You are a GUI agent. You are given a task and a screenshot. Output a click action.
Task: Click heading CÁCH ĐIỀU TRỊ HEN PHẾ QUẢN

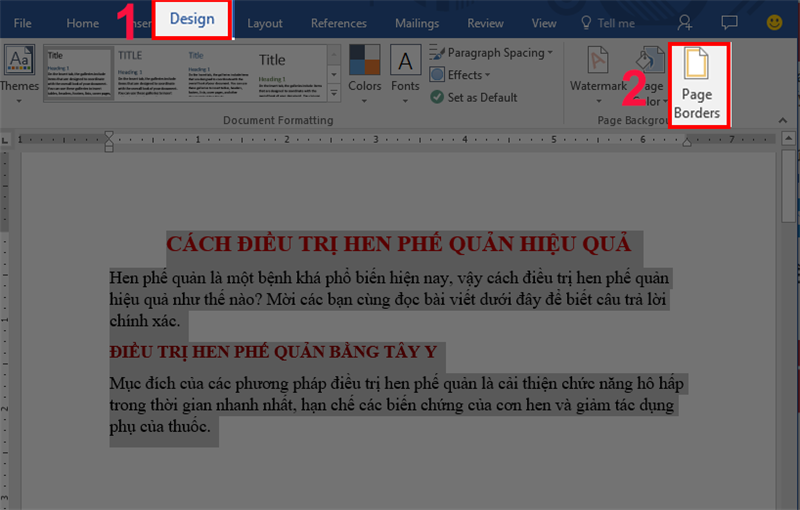pos(398,244)
